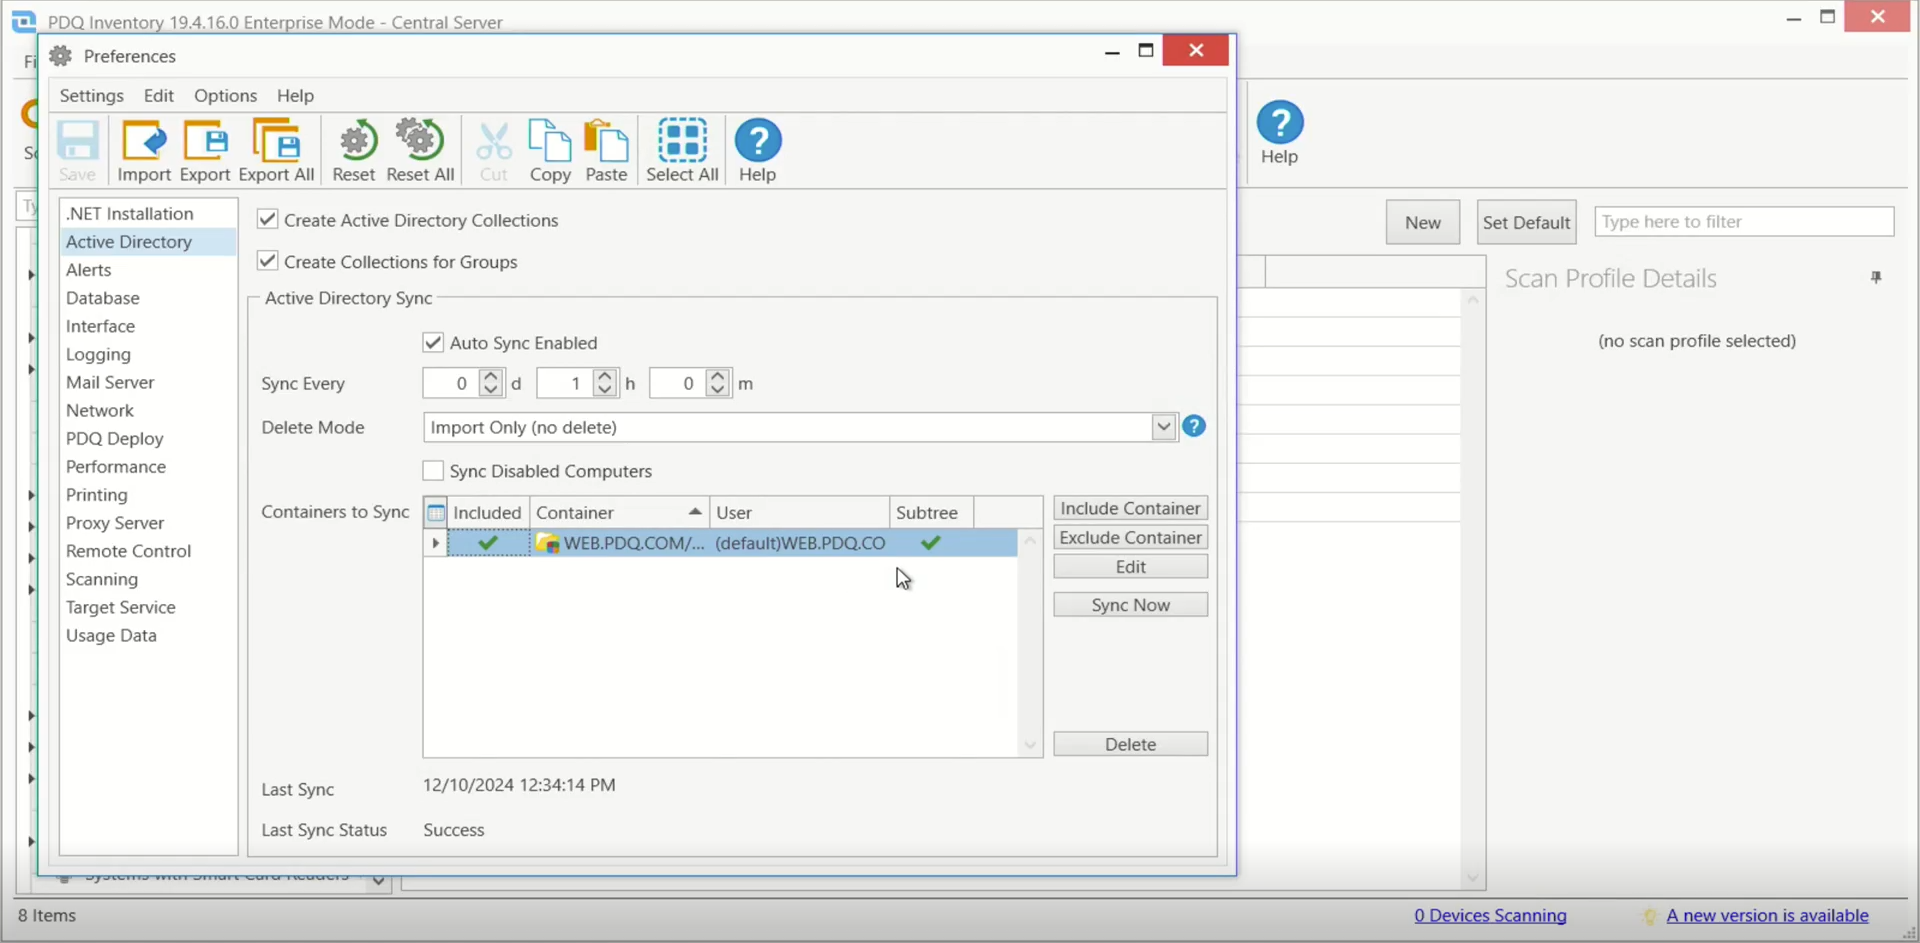Open the Proxy Server preferences page
The width and height of the screenshot is (1920, 943).
148,523
